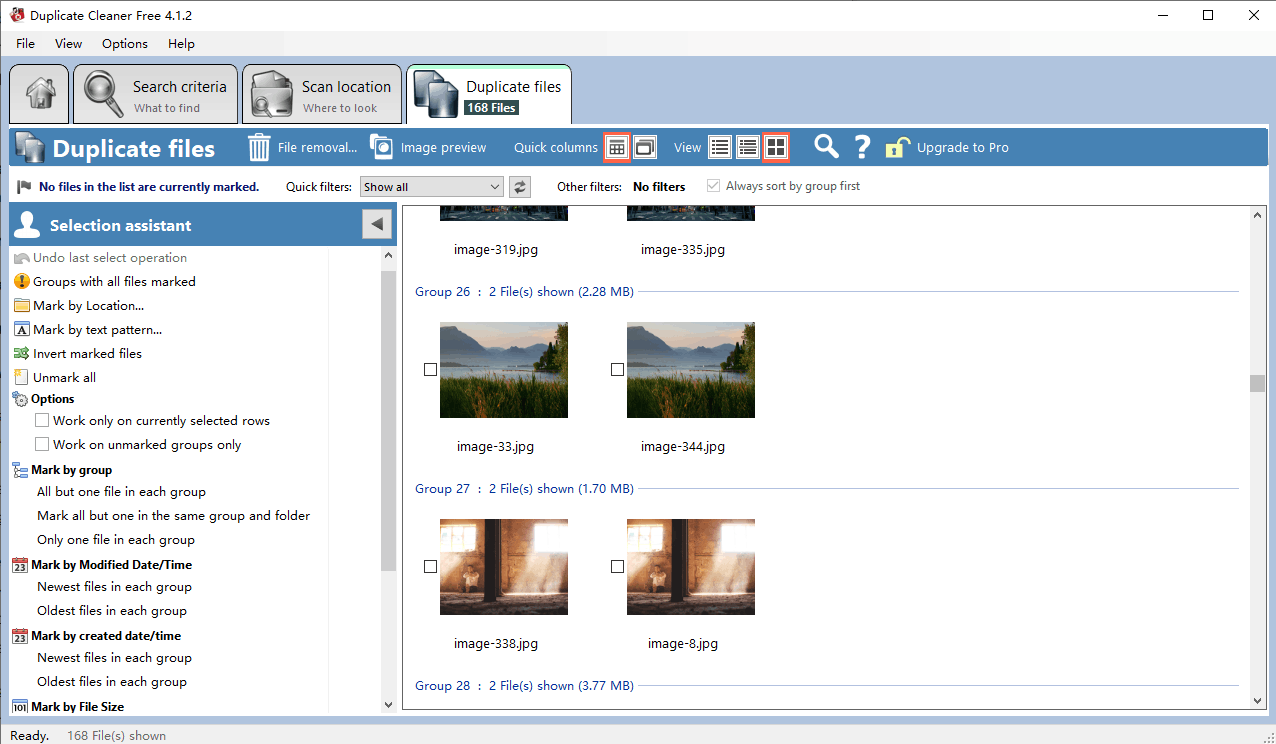The image size is (1276, 744).
Task: Select Oldest files under Mark by Modified Date/Time
Action: pyautogui.click(x=112, y=611)
